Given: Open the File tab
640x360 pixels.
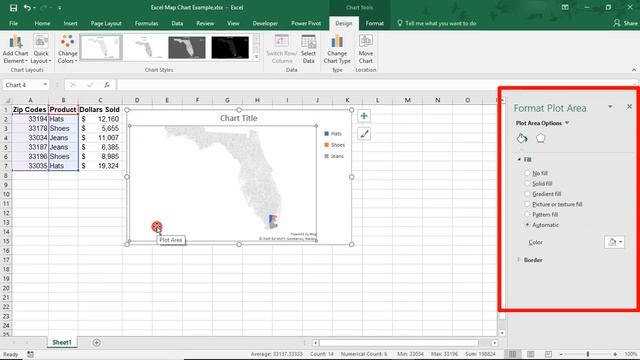Looking at the screenshot, I should pos(13,23).
